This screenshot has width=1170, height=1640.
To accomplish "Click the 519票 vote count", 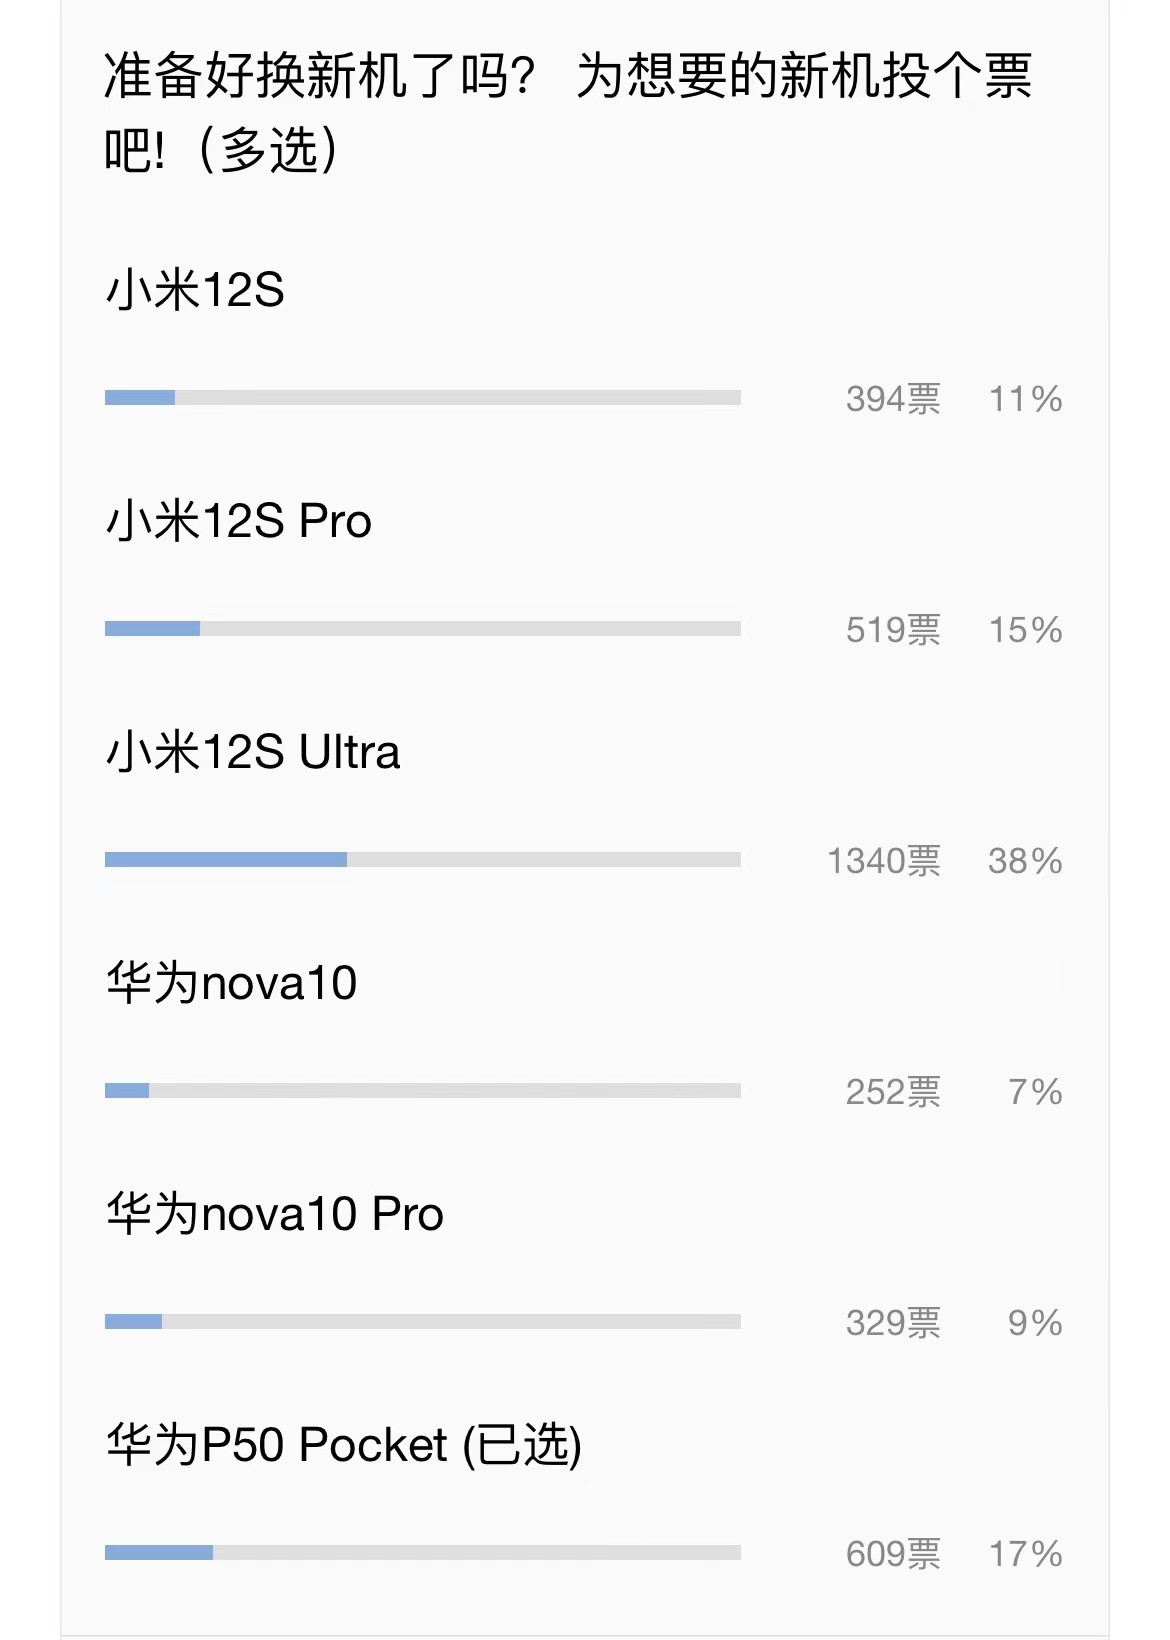I will click(894, 630).
